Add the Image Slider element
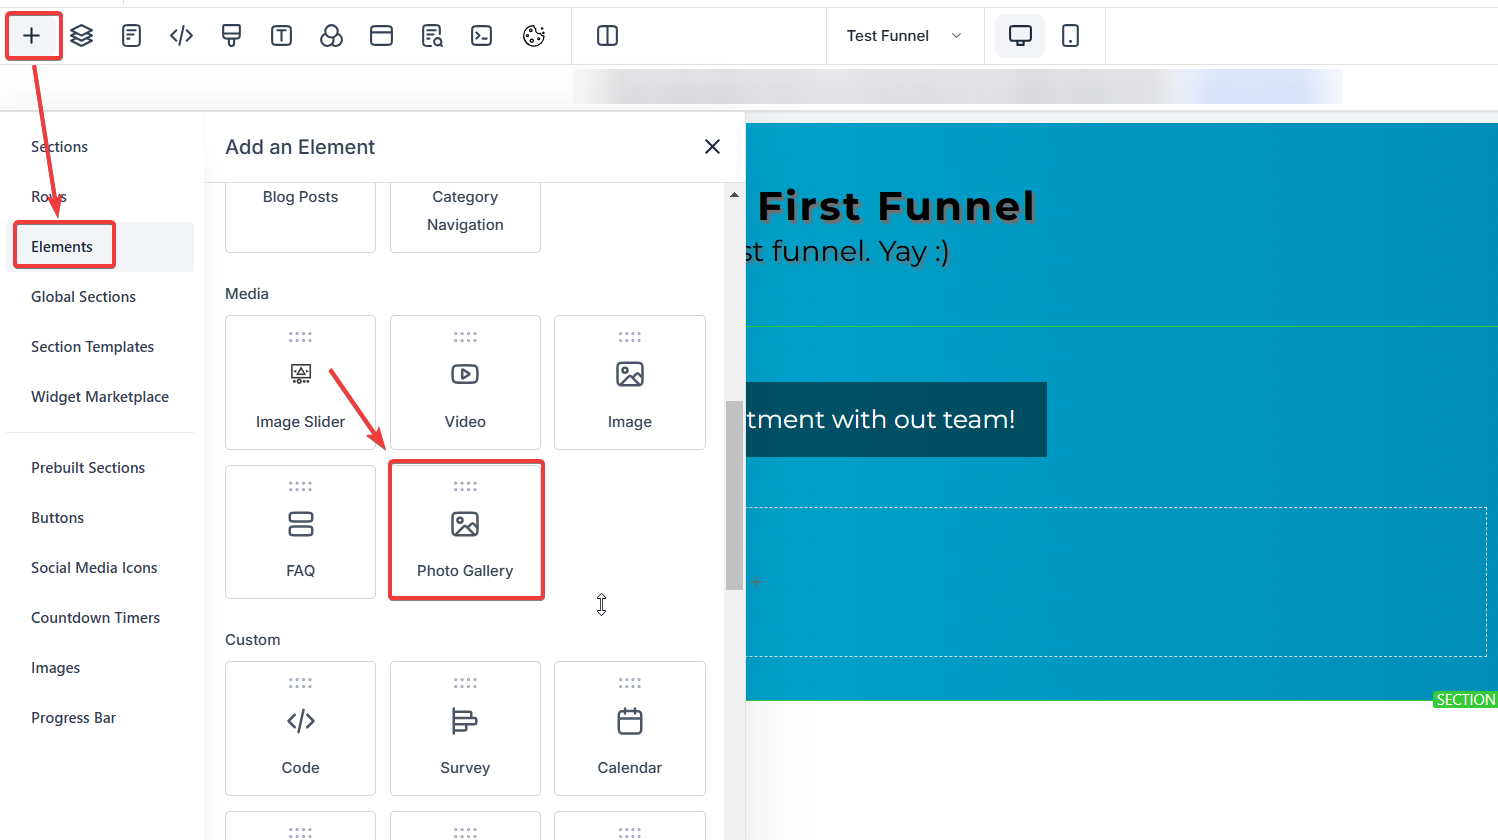 point(300,383)
